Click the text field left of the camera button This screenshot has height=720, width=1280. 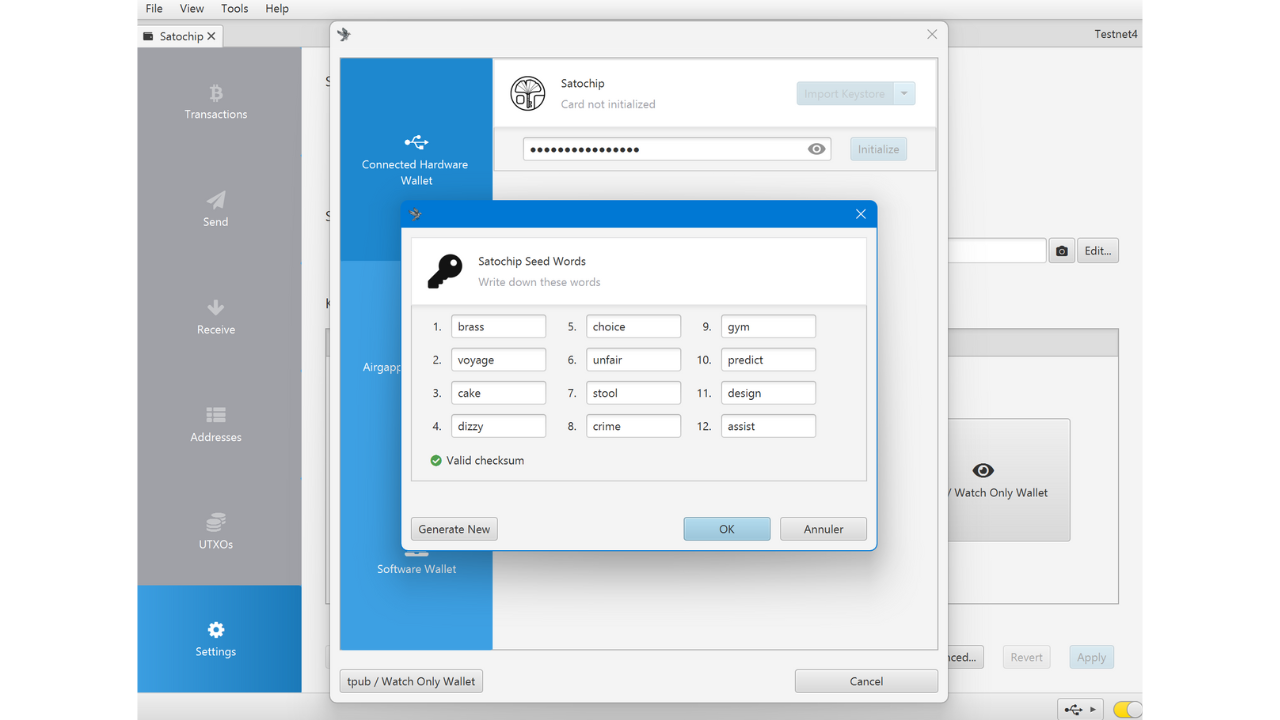(996, 251)
